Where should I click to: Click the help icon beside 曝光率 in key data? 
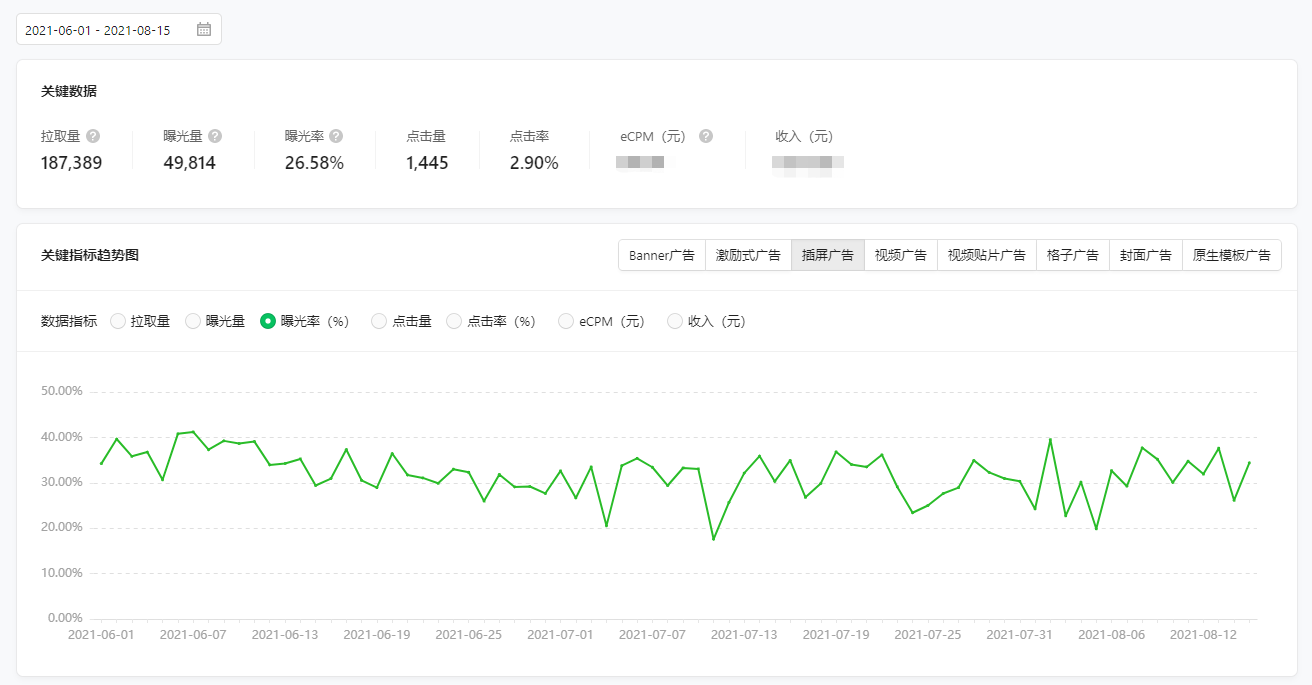(x=336, y=136)
